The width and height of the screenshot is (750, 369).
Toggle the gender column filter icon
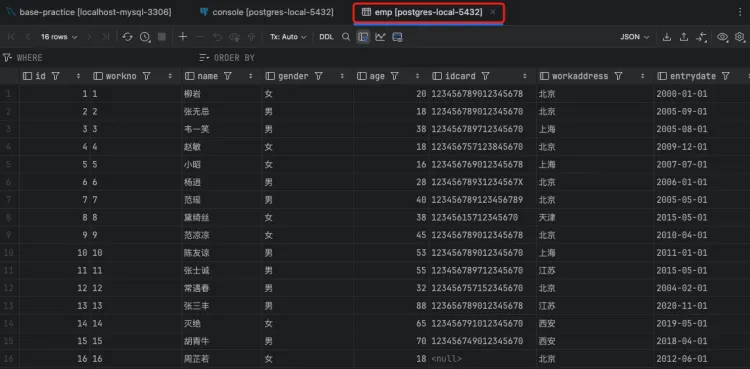[x=319, y=76]
